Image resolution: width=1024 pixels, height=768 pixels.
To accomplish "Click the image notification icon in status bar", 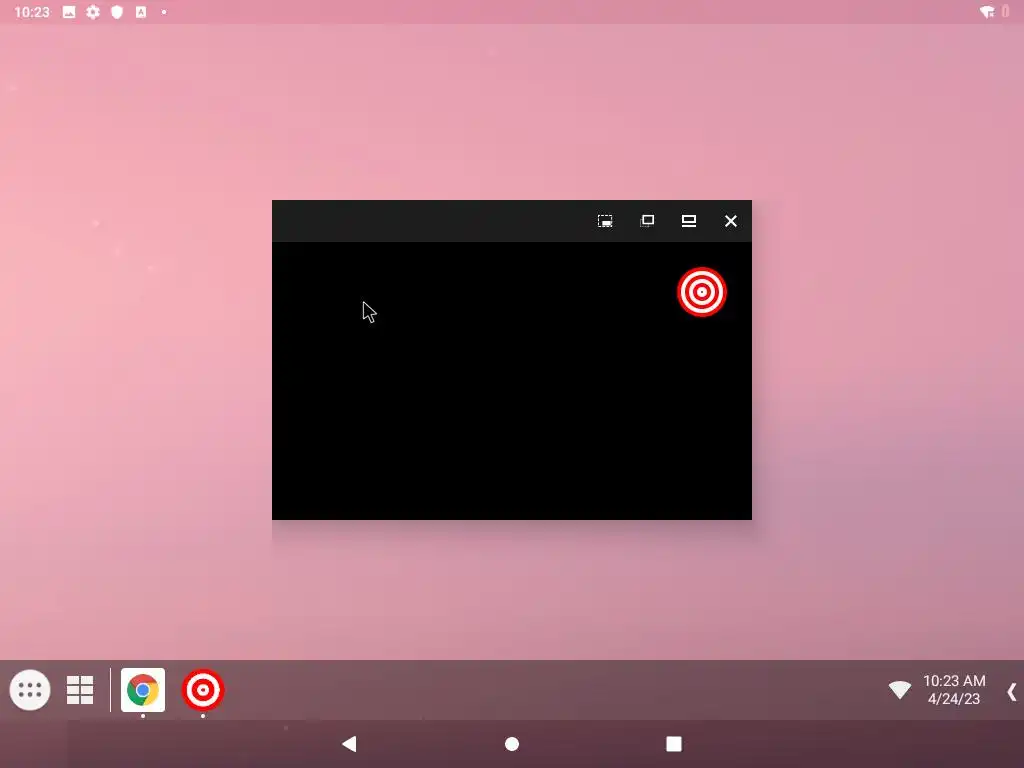I will coord(69,12).
